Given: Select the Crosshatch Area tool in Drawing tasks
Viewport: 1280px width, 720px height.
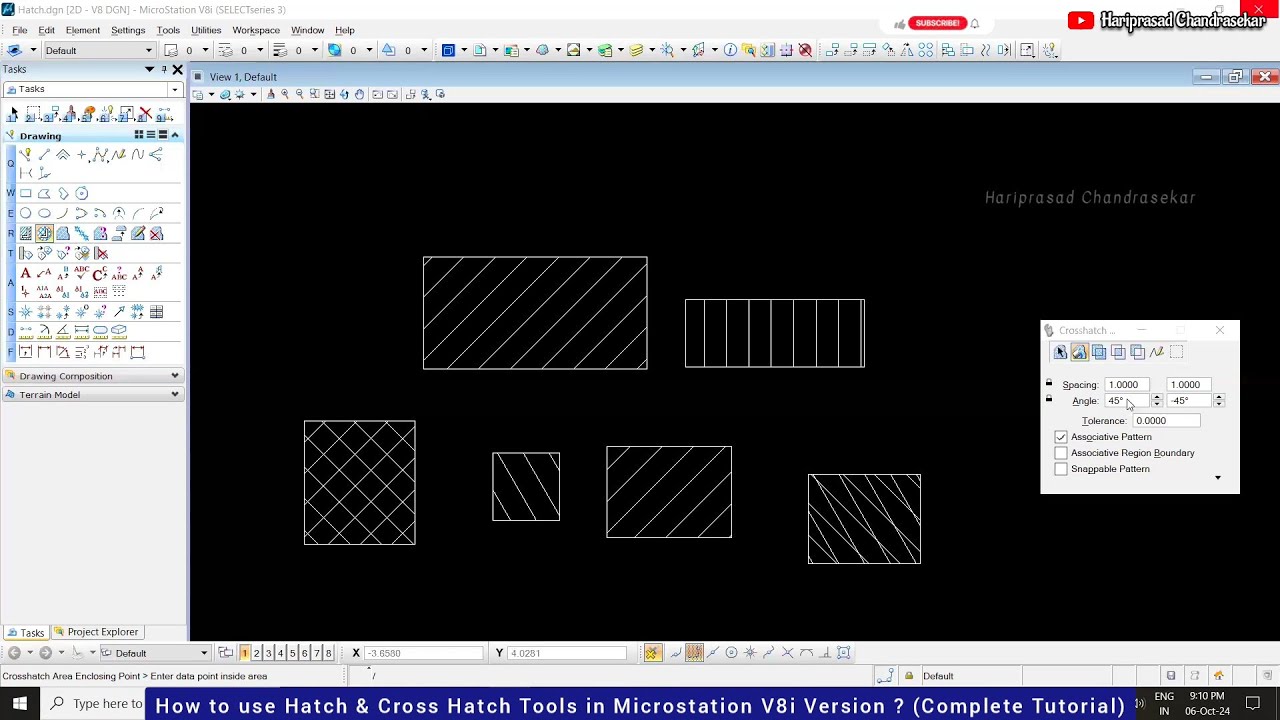Looking at the screenshot, I should click(44, 233).
